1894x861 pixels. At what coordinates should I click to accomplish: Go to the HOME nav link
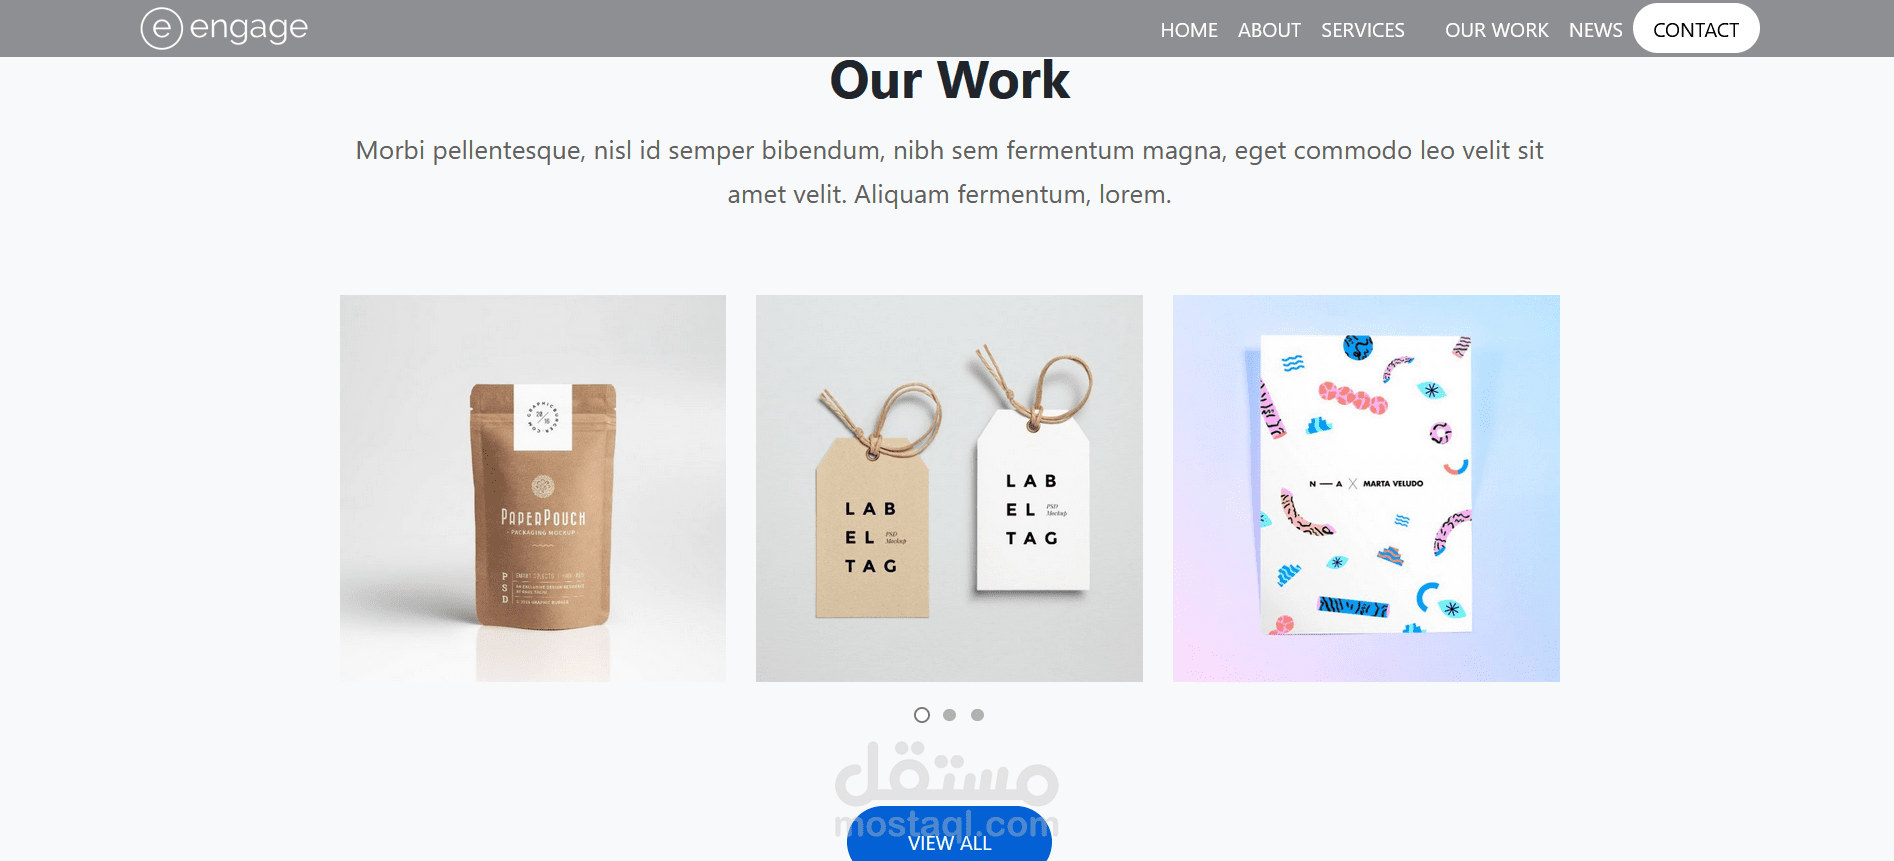coord(1189,30)
